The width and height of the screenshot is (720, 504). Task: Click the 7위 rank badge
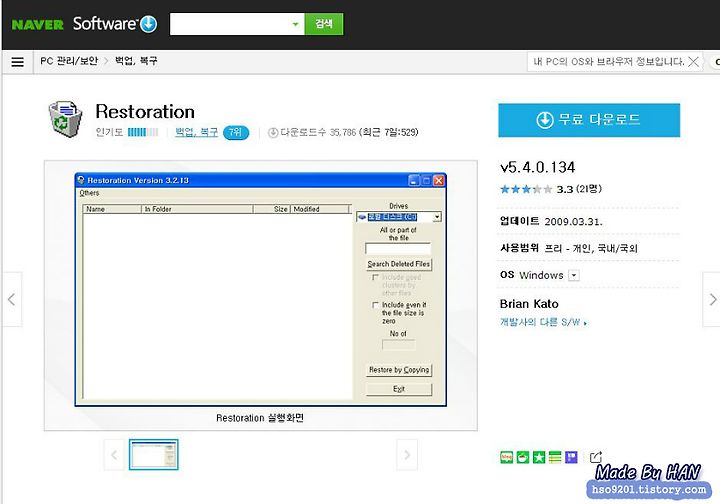pyautogui.click(x=236, y=133)
